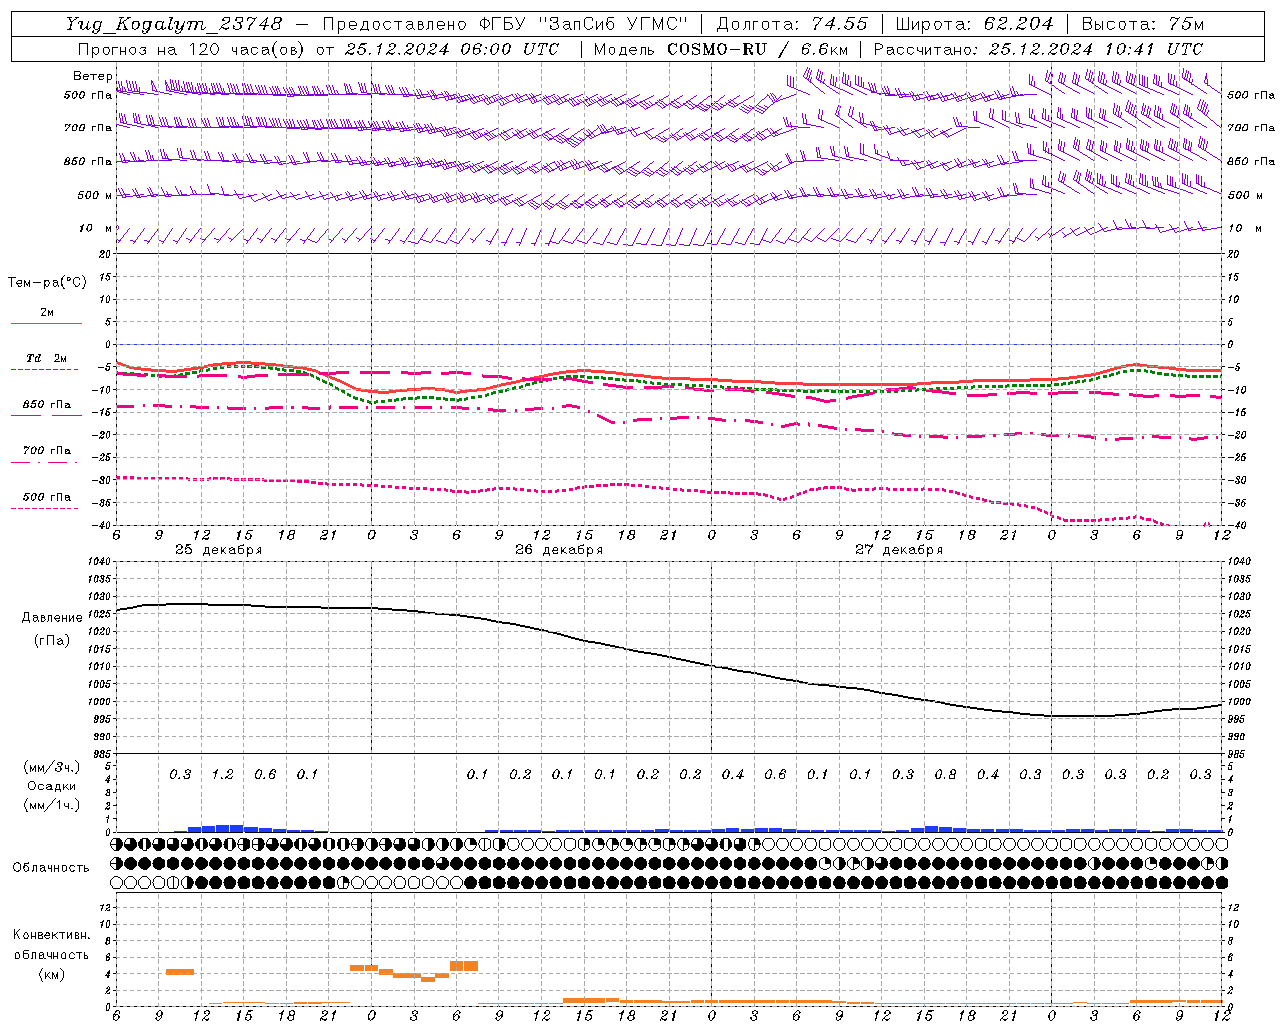Image resolution: width=1280 pixels, height=1024 pixels.
Task: Click the 500 гПа temperature legend entry
Action: tap(47, 497)
